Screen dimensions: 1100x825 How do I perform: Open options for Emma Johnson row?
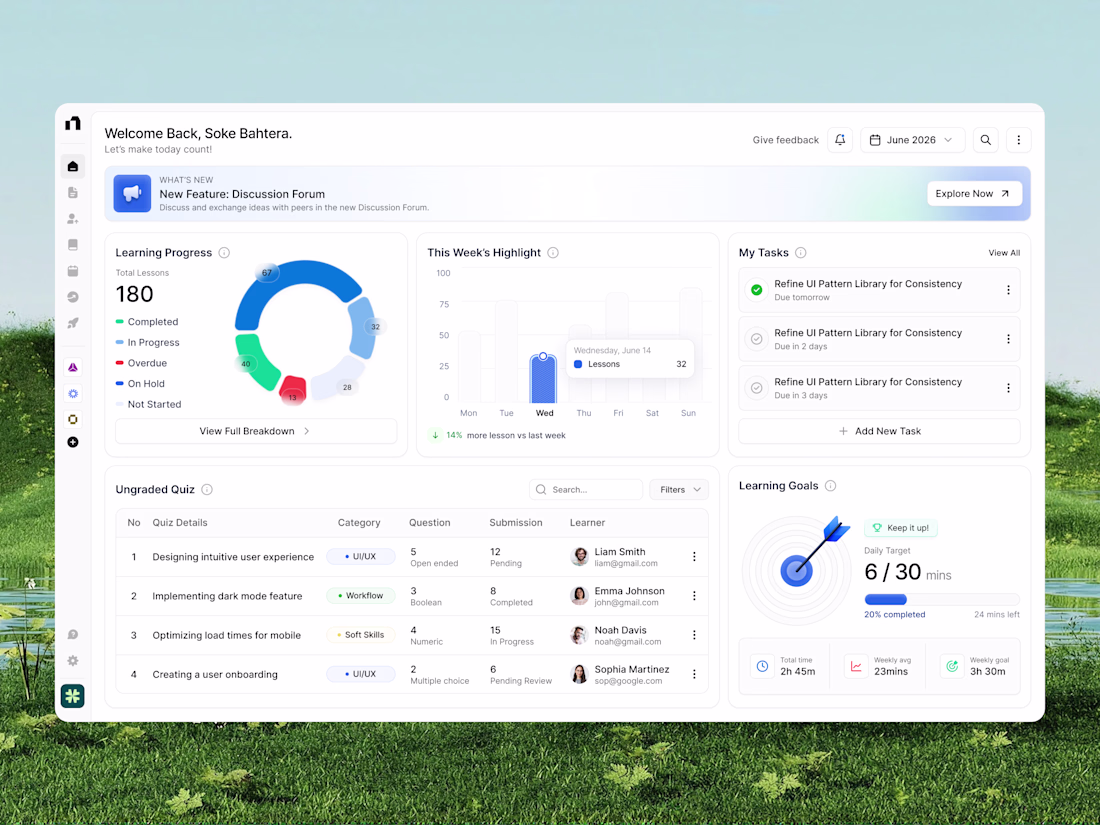coord(695,596)
